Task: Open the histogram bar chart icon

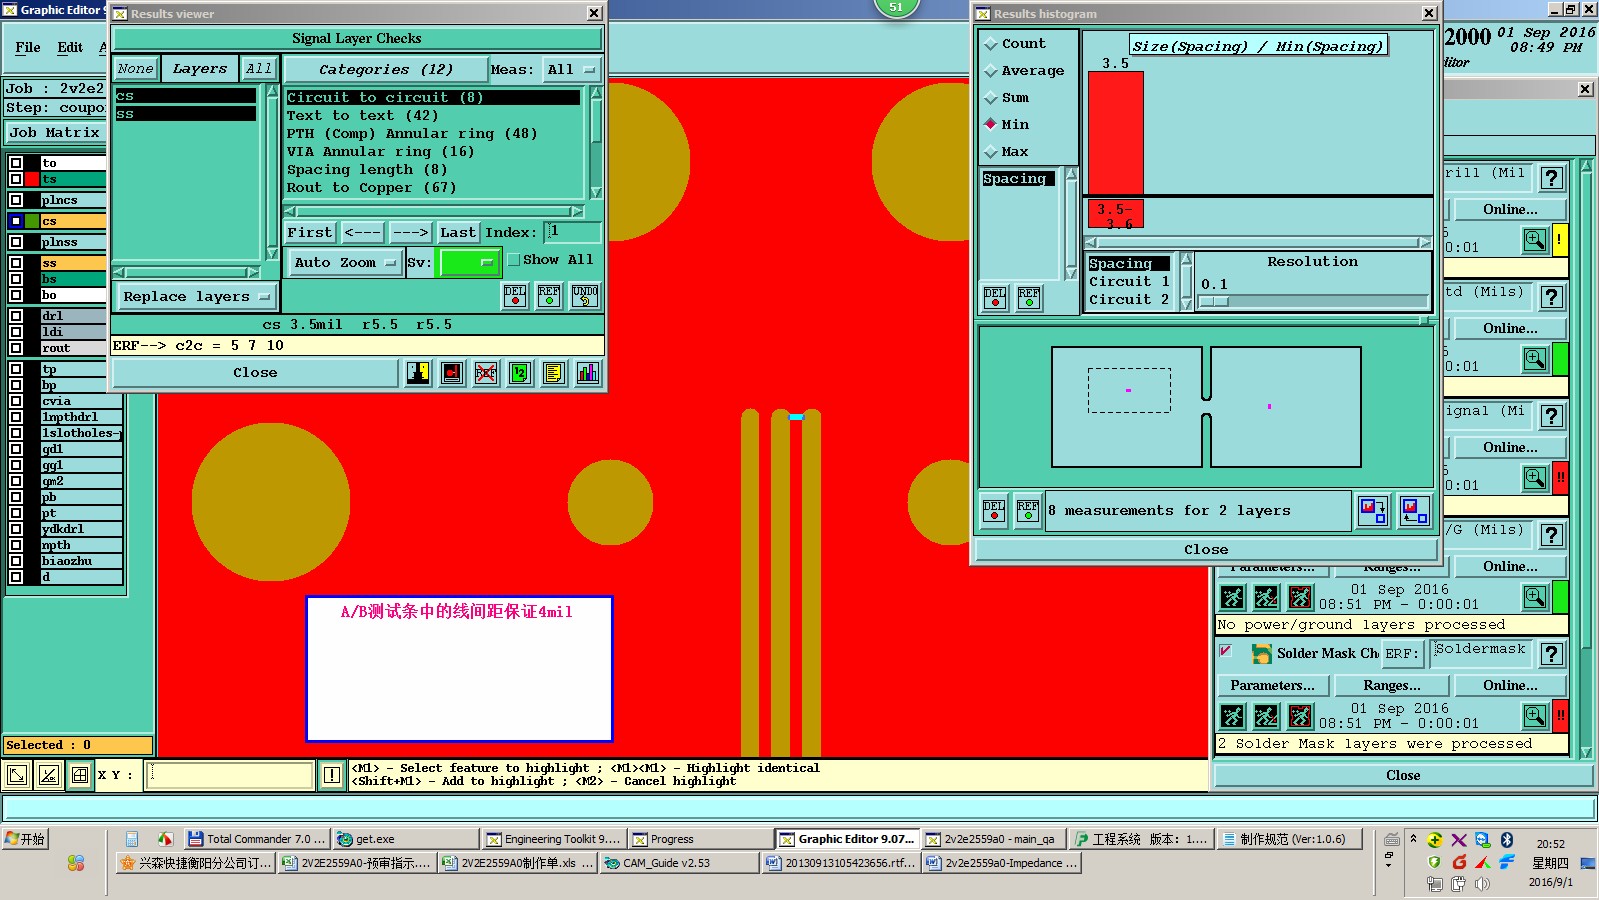Action: tap(588, 373)
